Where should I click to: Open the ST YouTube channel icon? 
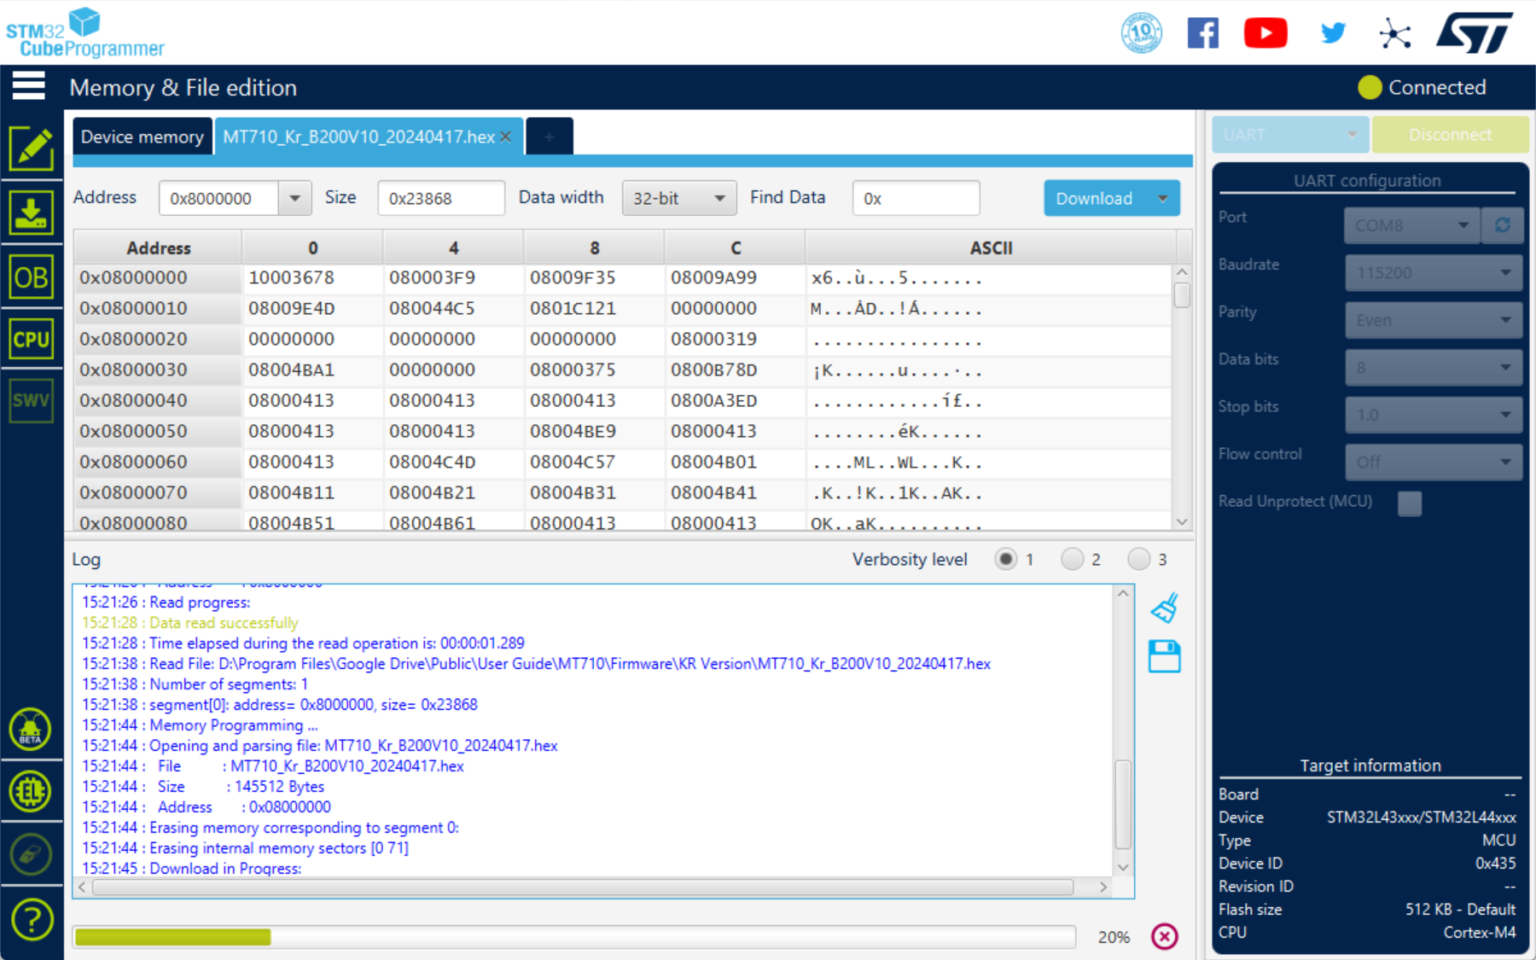click(1265, 33)
